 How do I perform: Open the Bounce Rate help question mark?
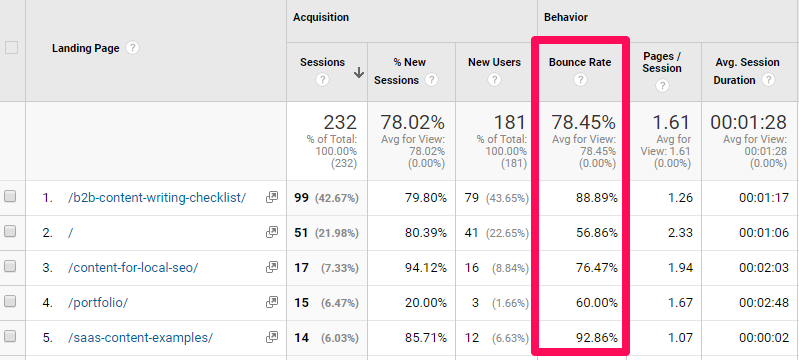(x=580, y=80)
